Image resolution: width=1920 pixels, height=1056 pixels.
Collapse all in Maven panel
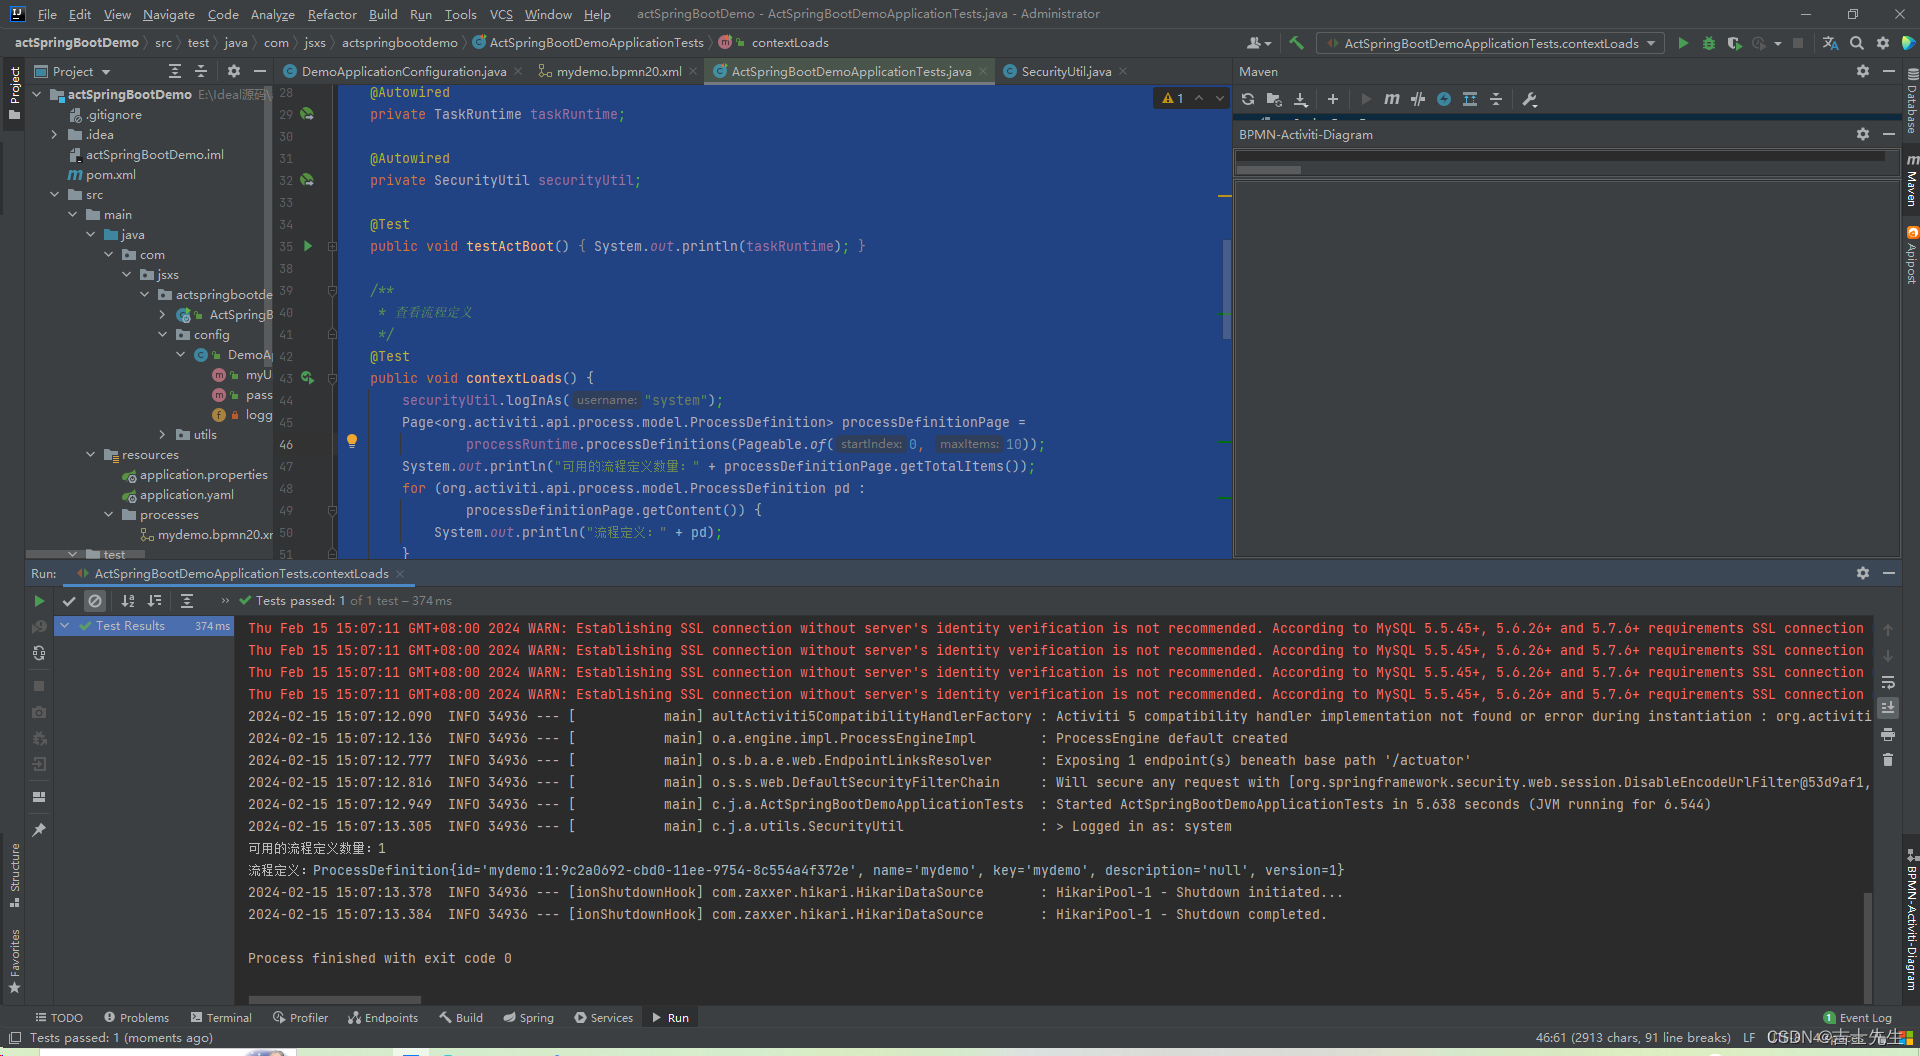pyautogui.click(x=1496, y=99)
